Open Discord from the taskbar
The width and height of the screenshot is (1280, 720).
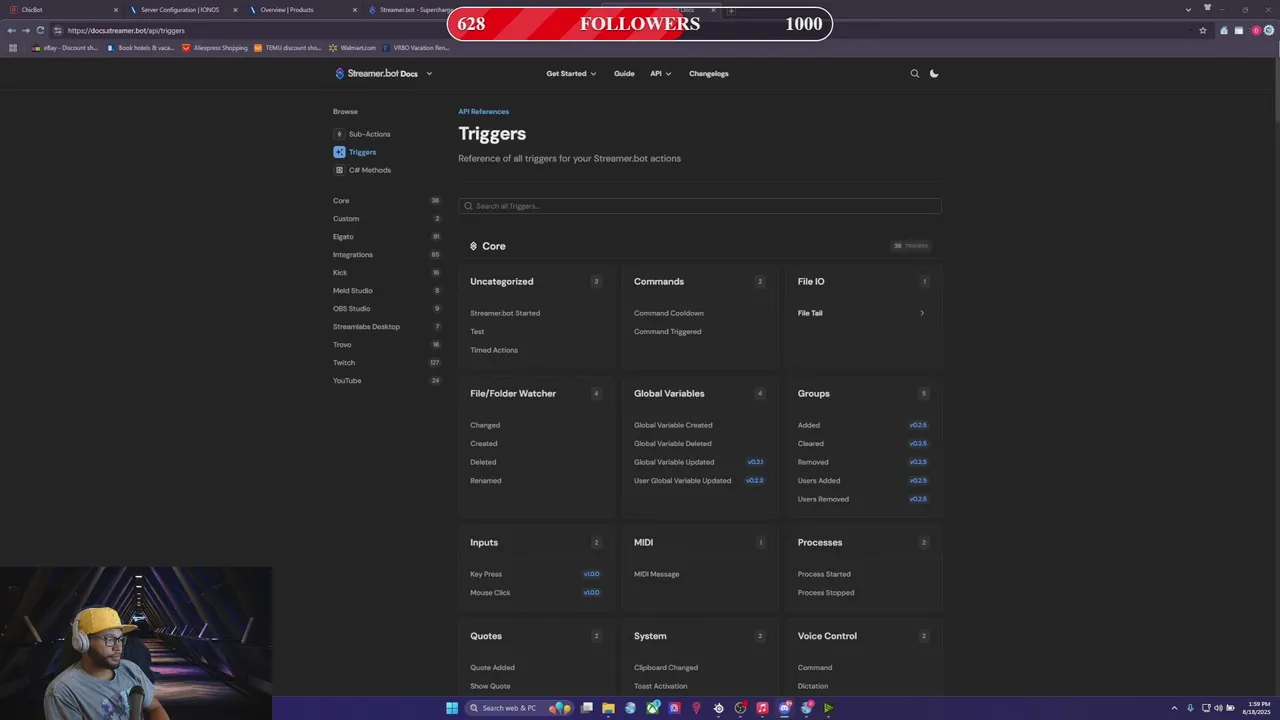[x=784, y=708]
